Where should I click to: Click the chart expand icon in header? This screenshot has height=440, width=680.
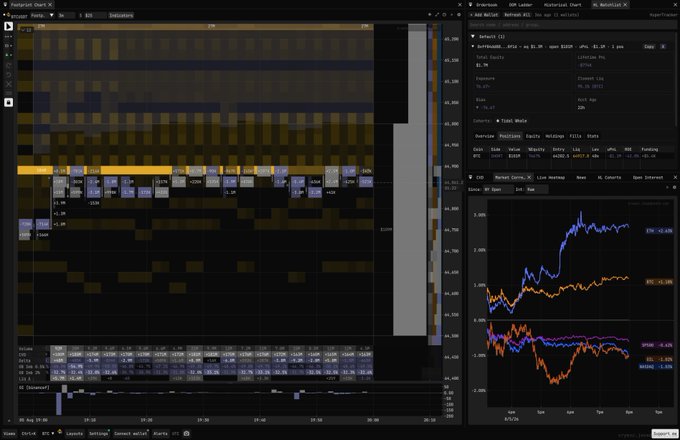click(x=437, y=15)
